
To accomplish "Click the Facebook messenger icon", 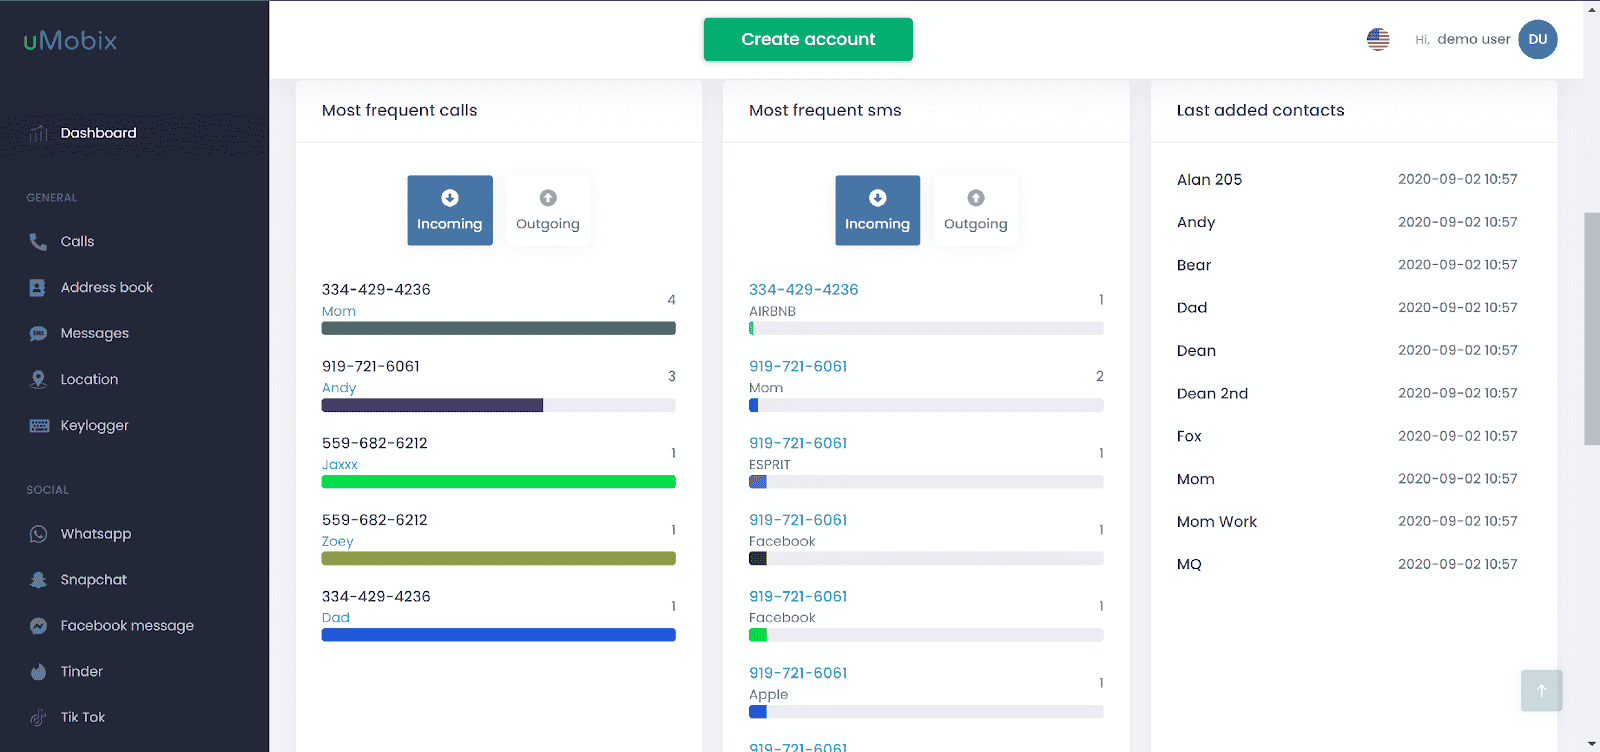I will (x=38, y=626).
